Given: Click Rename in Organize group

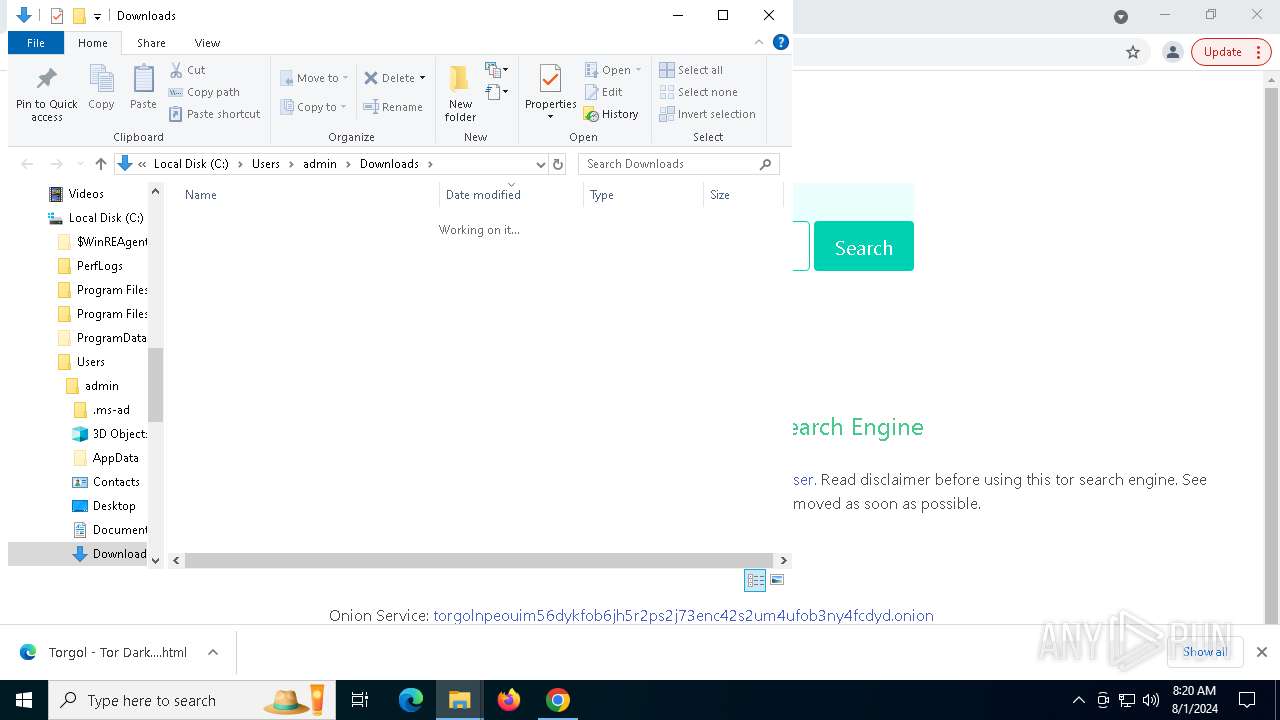Looking at the screenshot, I should coord(393,107).
